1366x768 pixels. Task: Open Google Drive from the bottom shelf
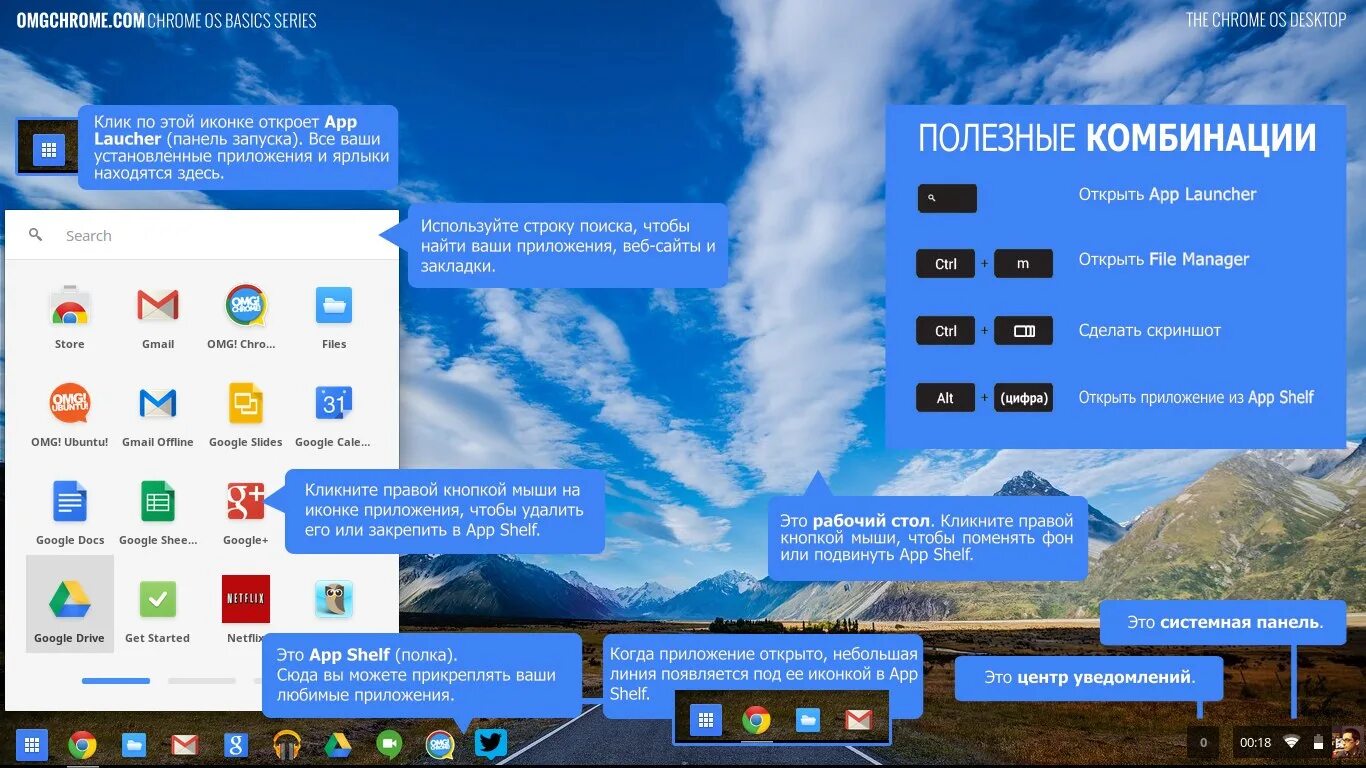point(337,744)
